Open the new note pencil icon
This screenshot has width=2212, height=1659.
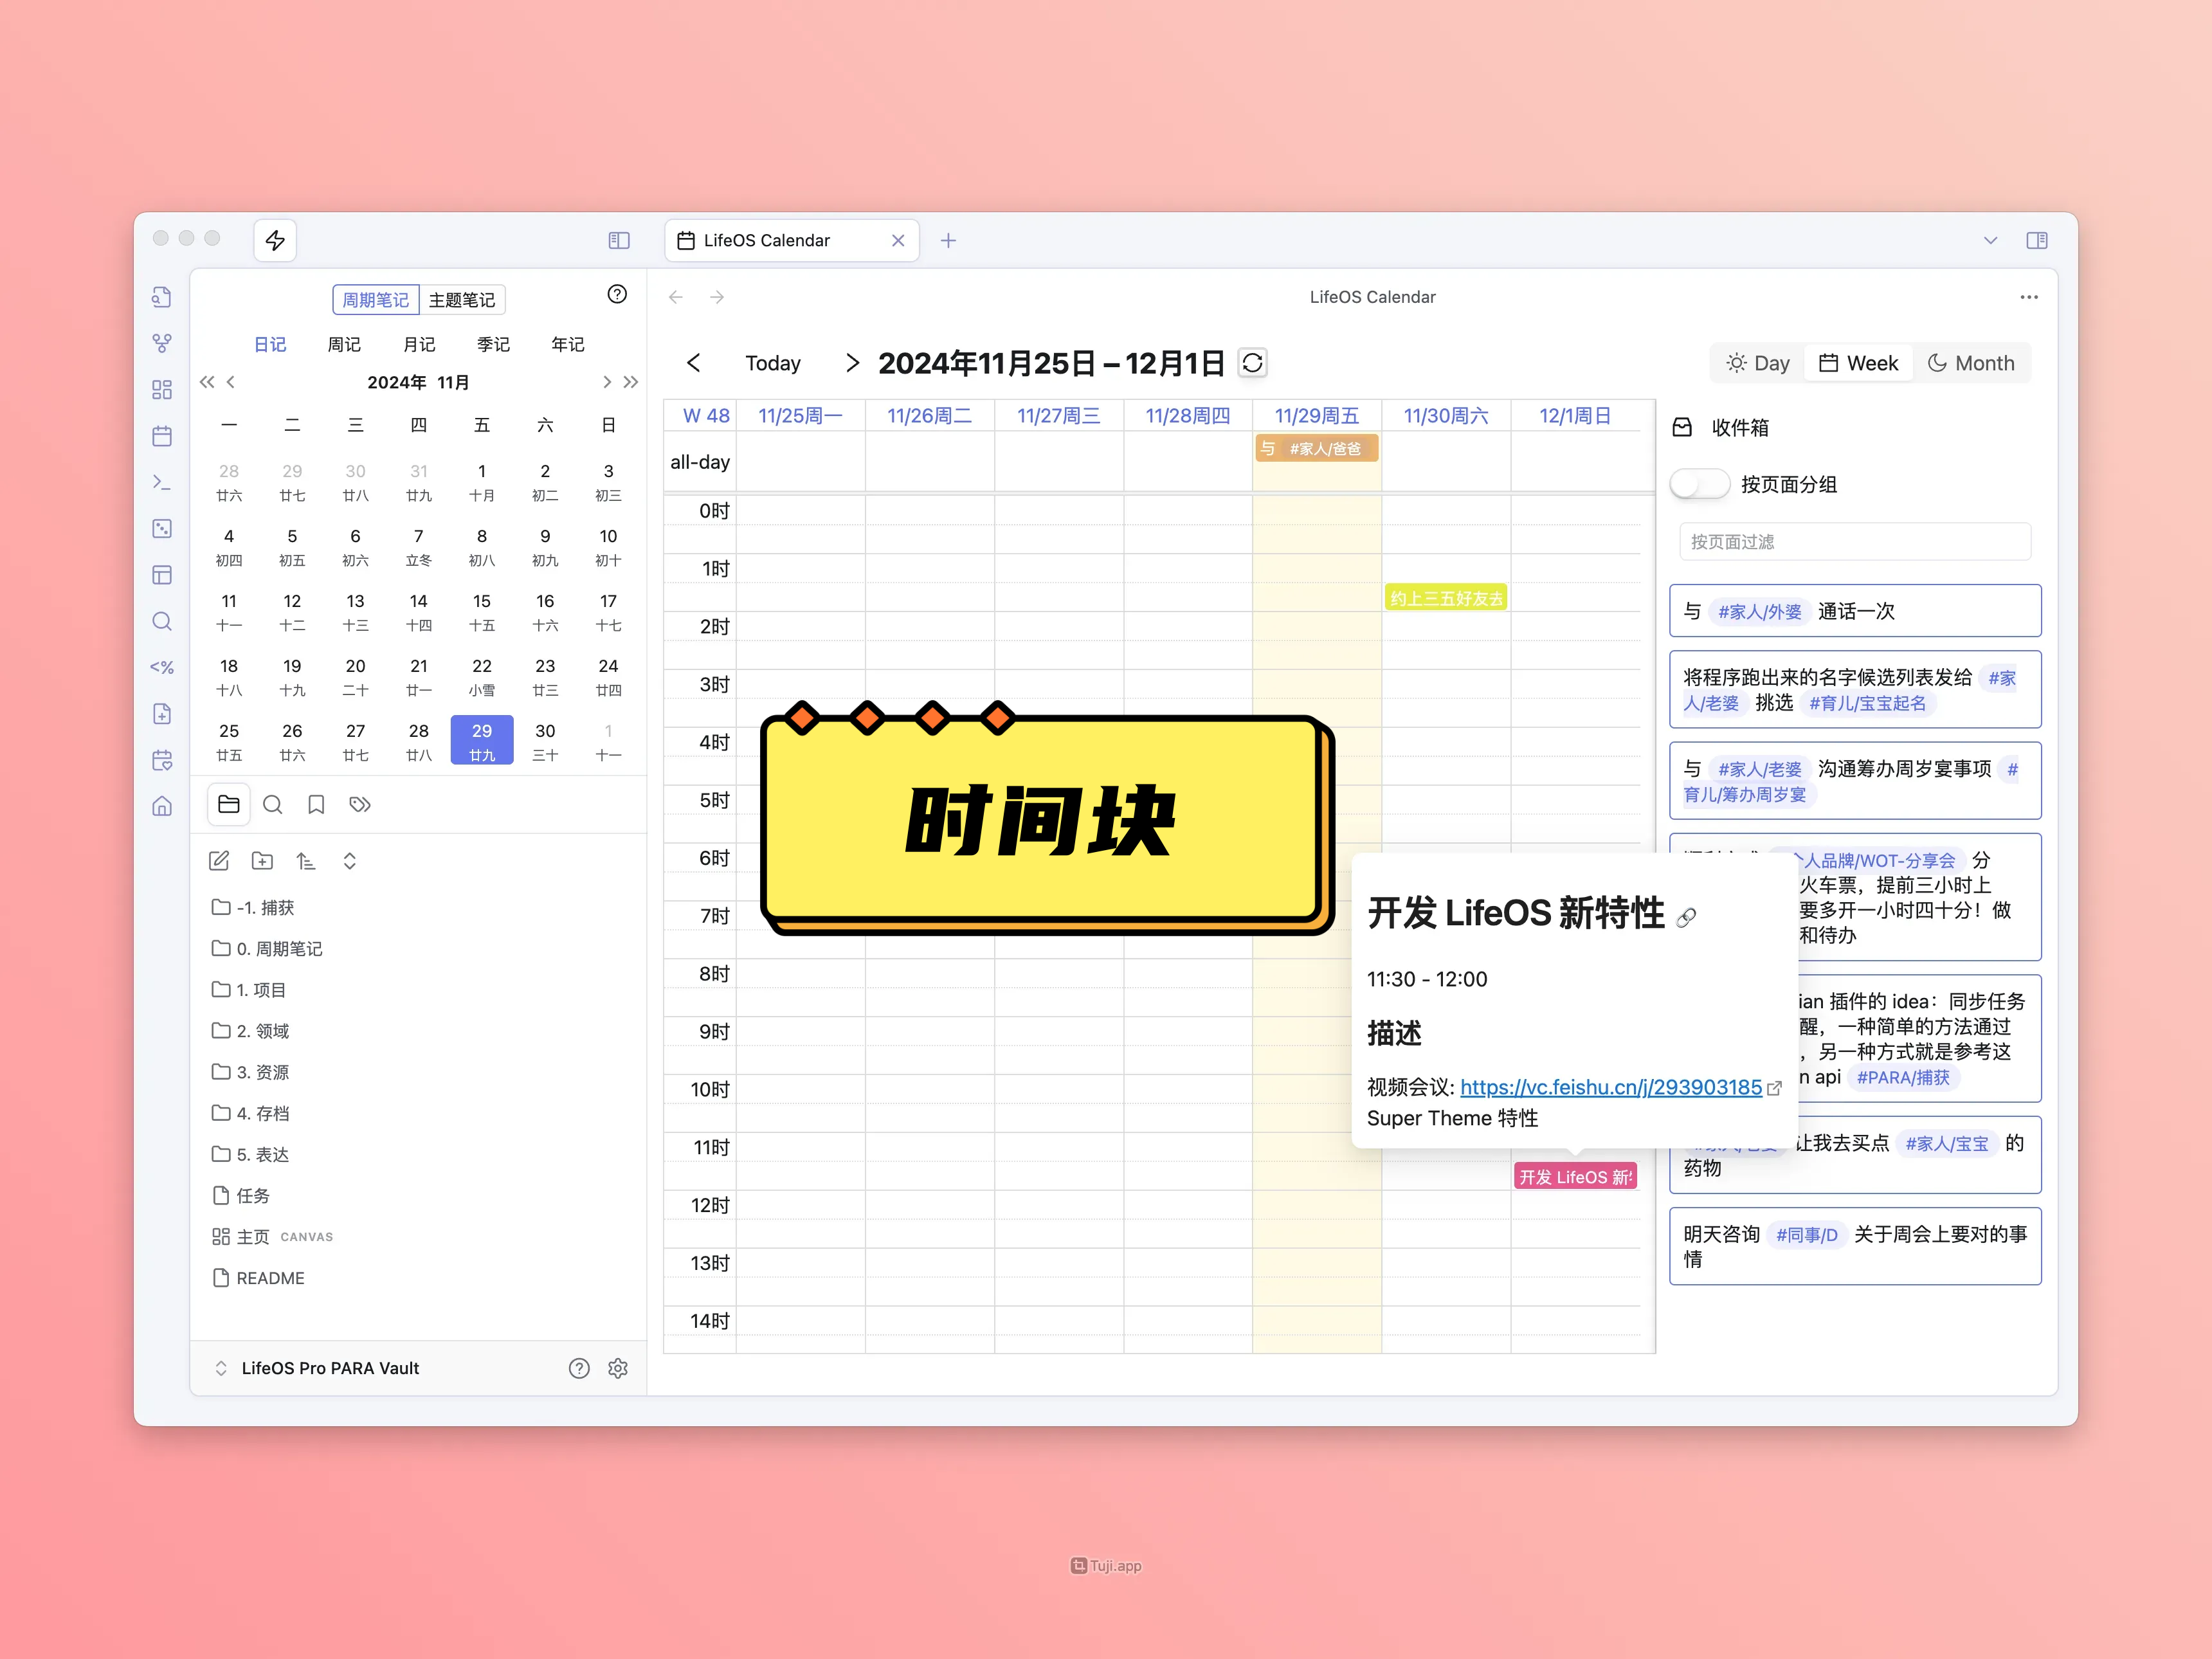tap(219, 861)
